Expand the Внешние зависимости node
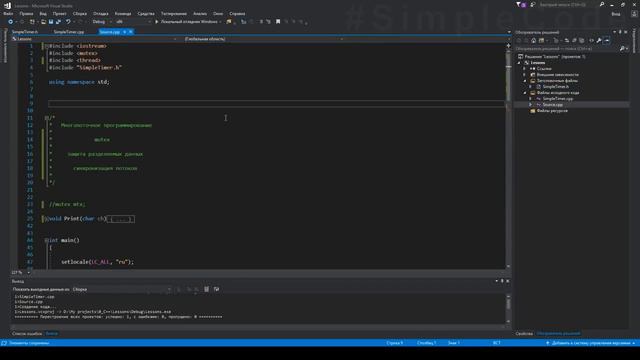 click(525, 75)
